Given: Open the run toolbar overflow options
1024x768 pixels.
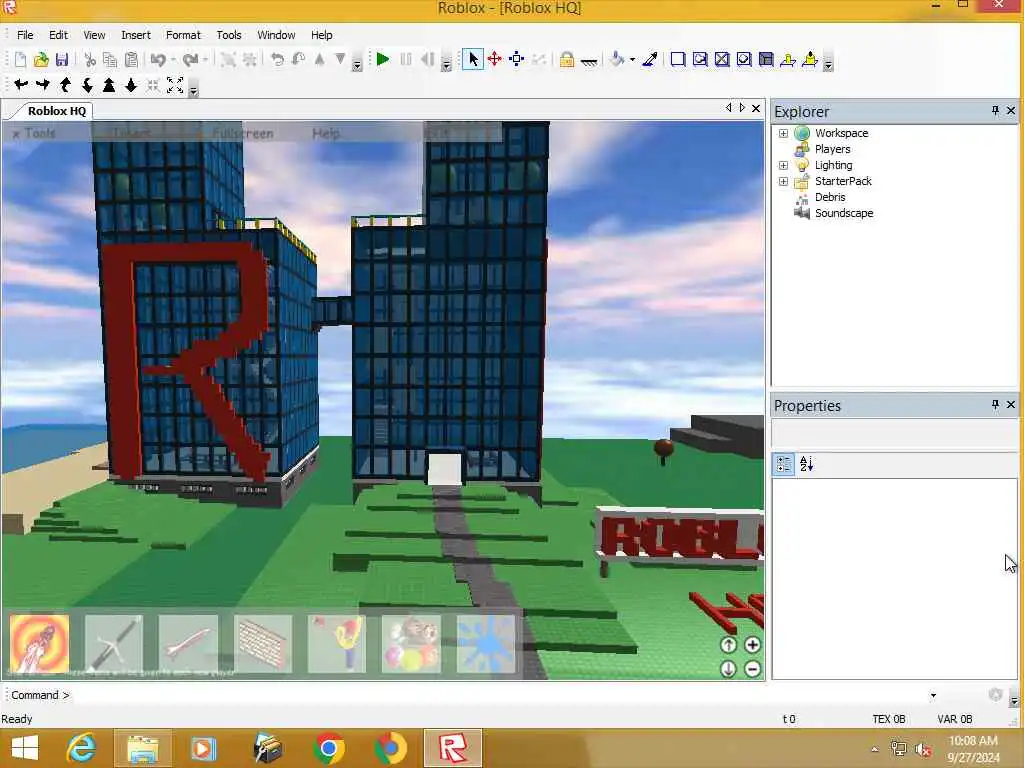Looking at the screenshot, I should point(447,64).
